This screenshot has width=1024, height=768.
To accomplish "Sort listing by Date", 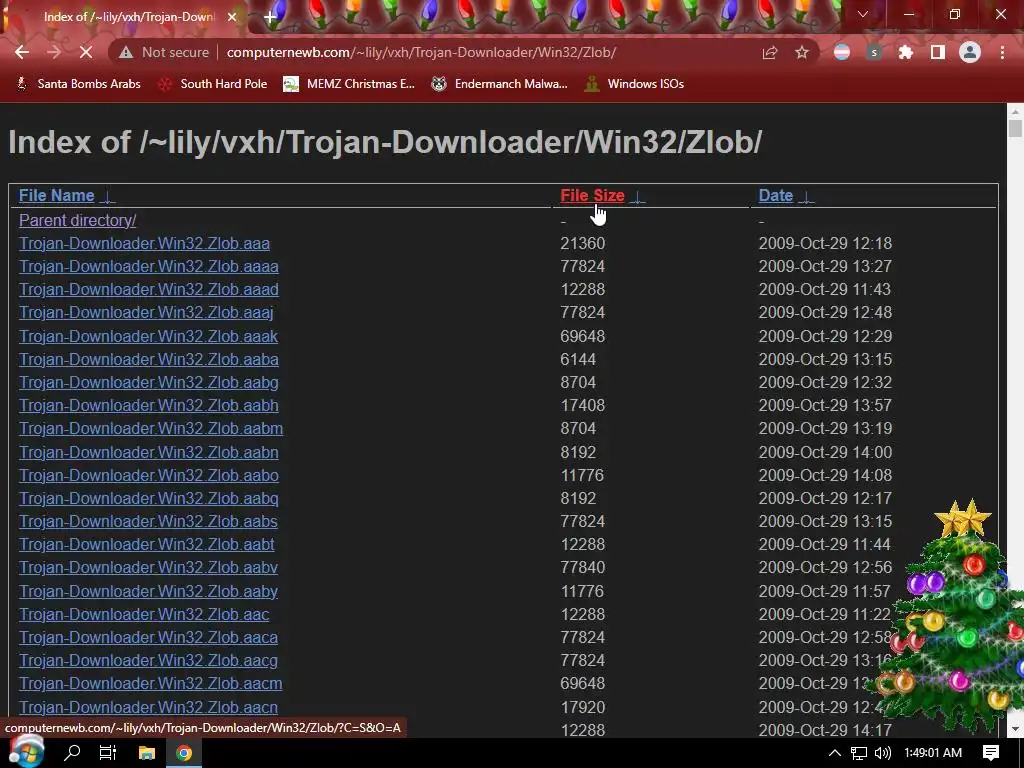I will coord(776,195).
